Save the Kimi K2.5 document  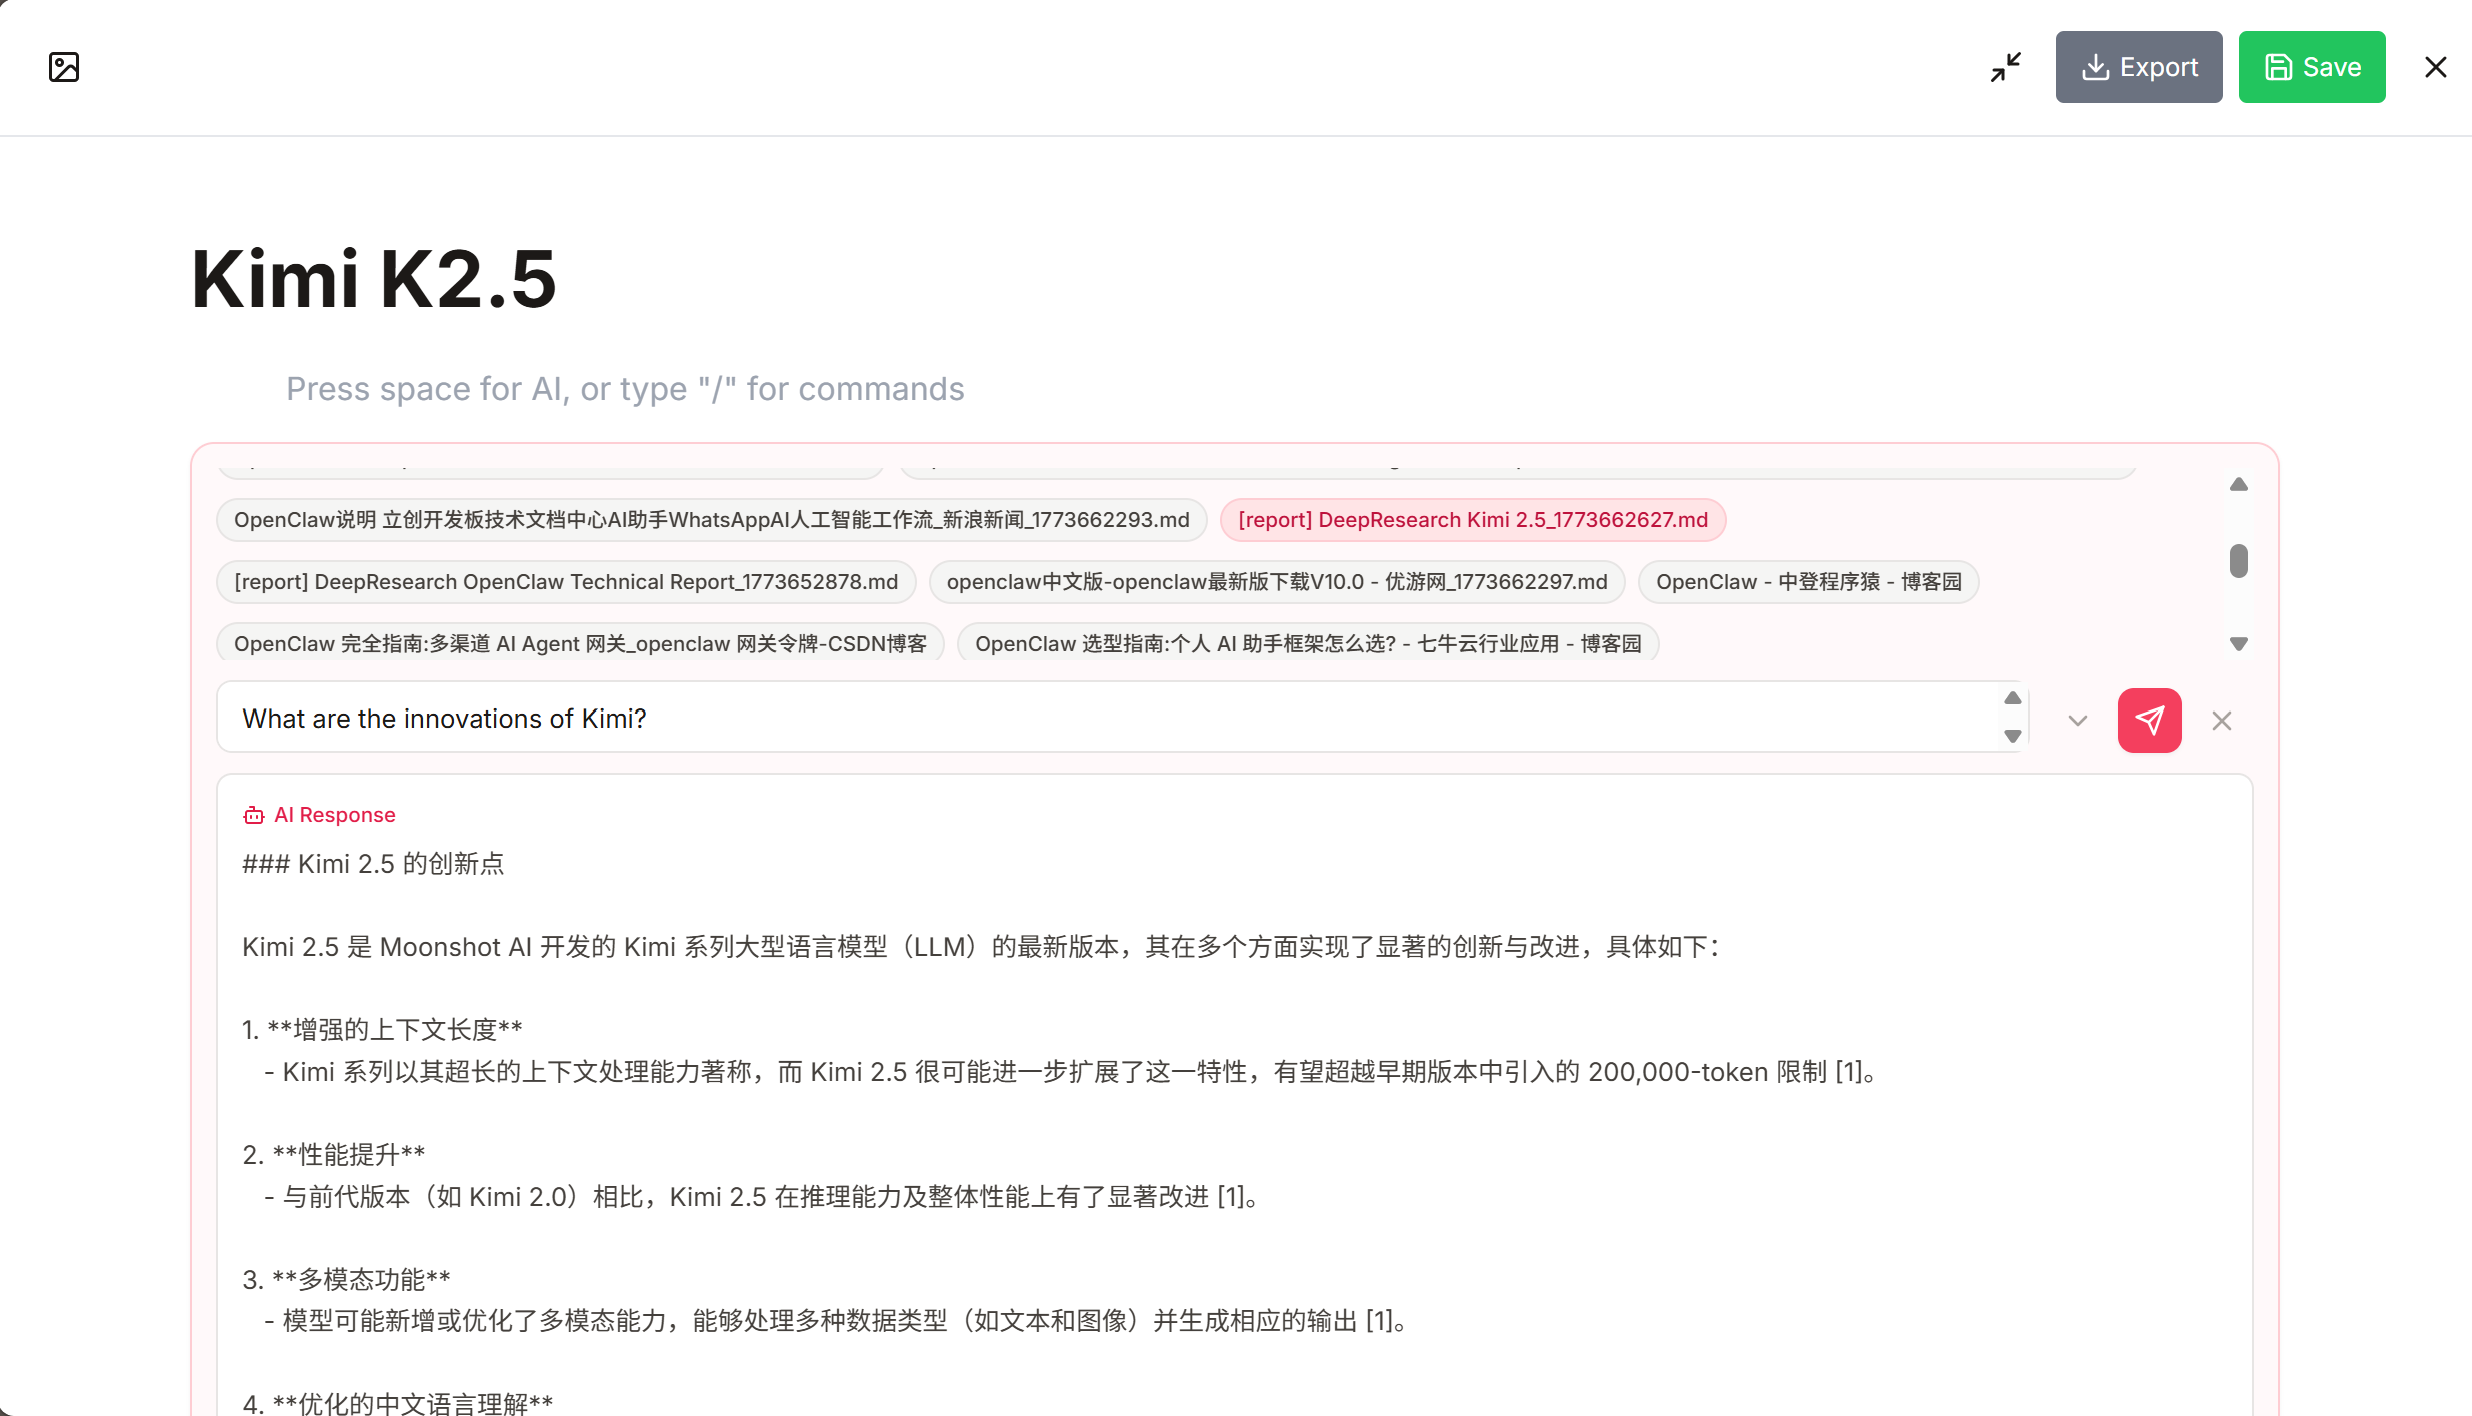pos(2312,67)
